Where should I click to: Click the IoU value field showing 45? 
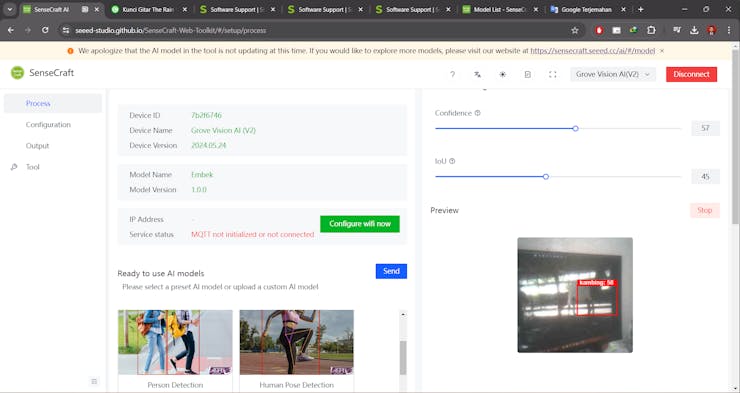click(705, 176)
